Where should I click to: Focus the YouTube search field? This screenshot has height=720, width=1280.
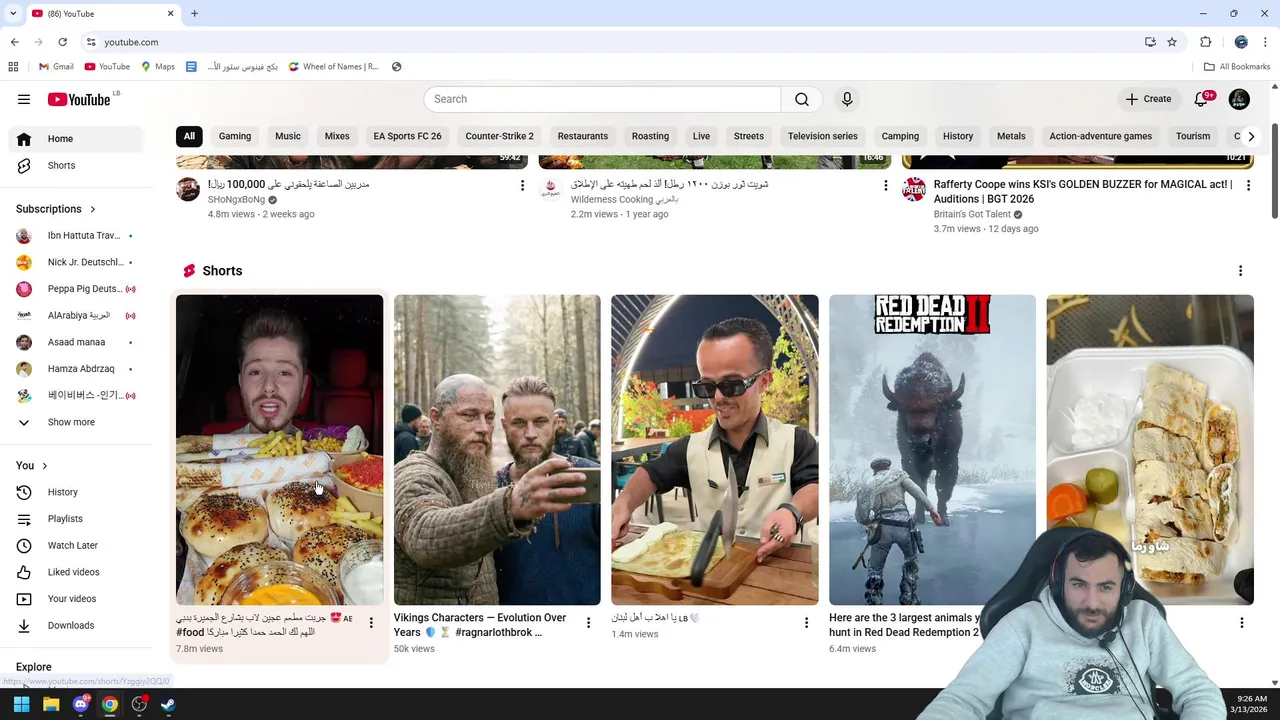tap(602, 99)
